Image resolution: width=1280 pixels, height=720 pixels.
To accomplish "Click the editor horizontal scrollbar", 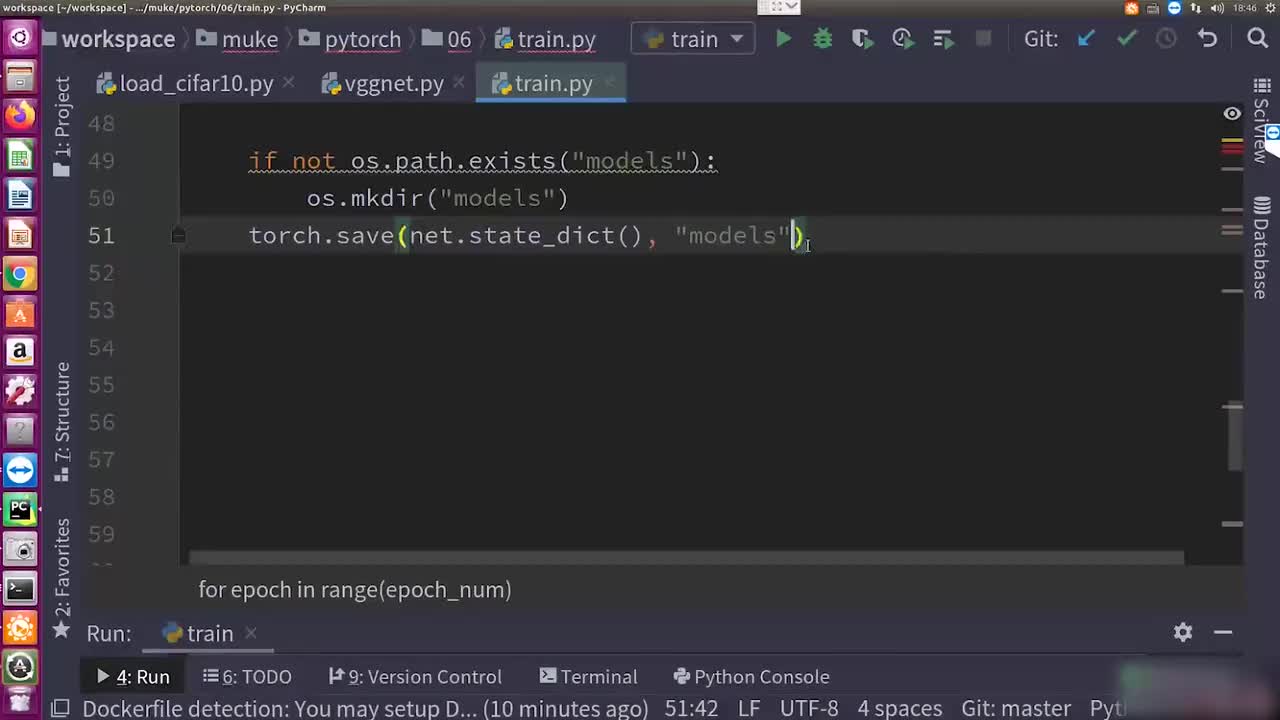I will (x=686, y=558).
